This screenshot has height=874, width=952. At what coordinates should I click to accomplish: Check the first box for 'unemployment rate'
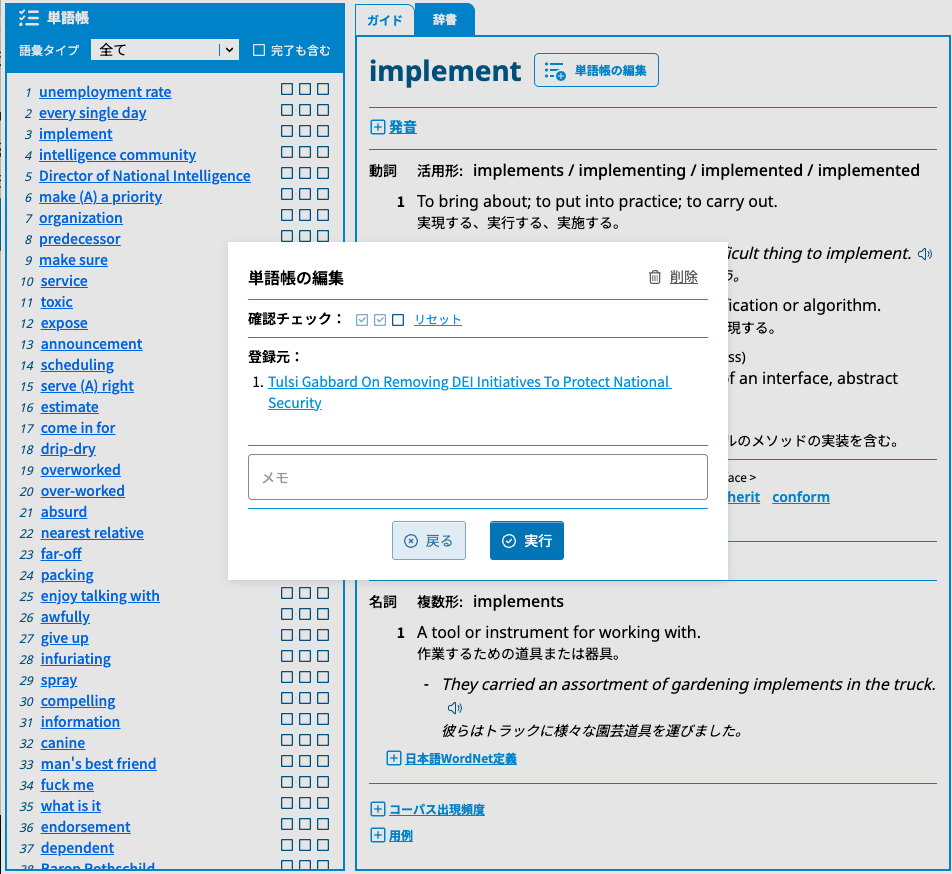[x=287, y=89]
